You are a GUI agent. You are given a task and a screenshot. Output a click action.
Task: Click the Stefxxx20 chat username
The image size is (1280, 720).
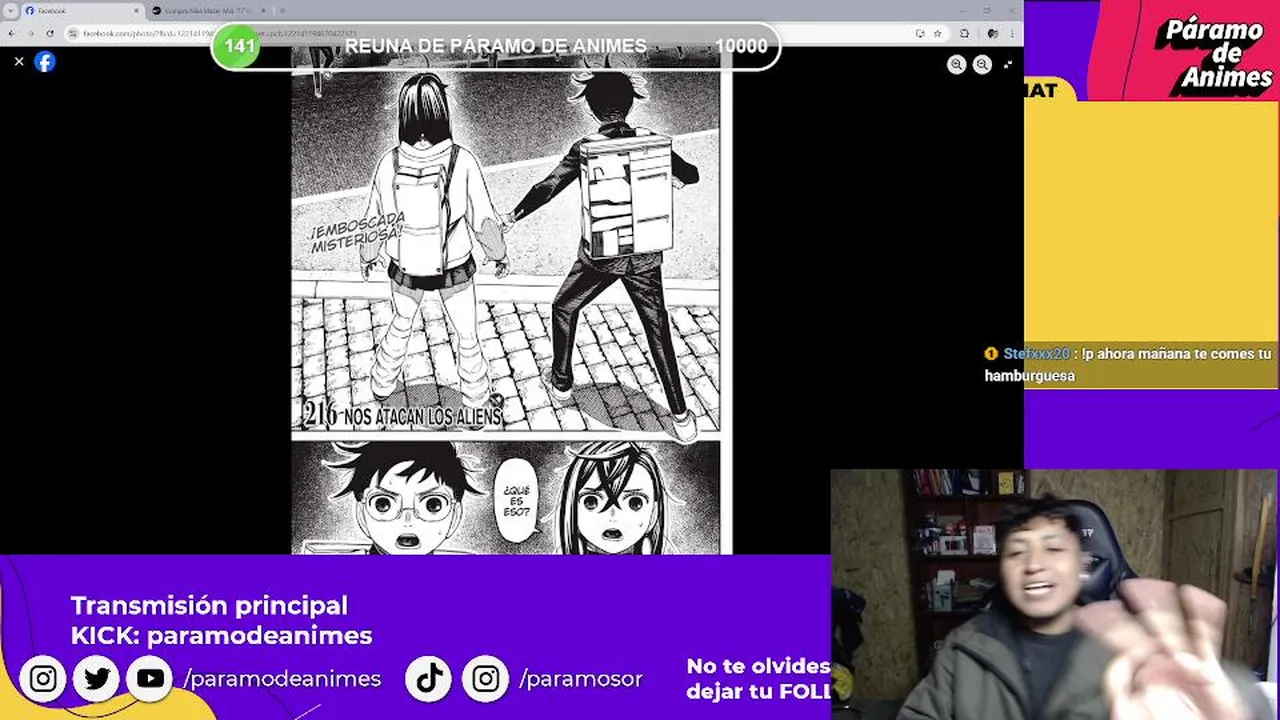click(x=1036, y=354)
